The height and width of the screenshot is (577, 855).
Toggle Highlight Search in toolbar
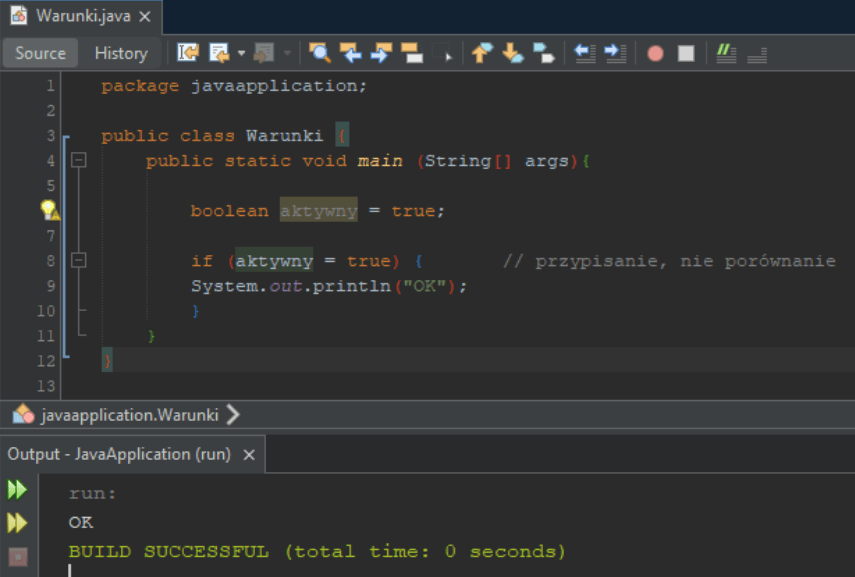[x=411, y=53]
